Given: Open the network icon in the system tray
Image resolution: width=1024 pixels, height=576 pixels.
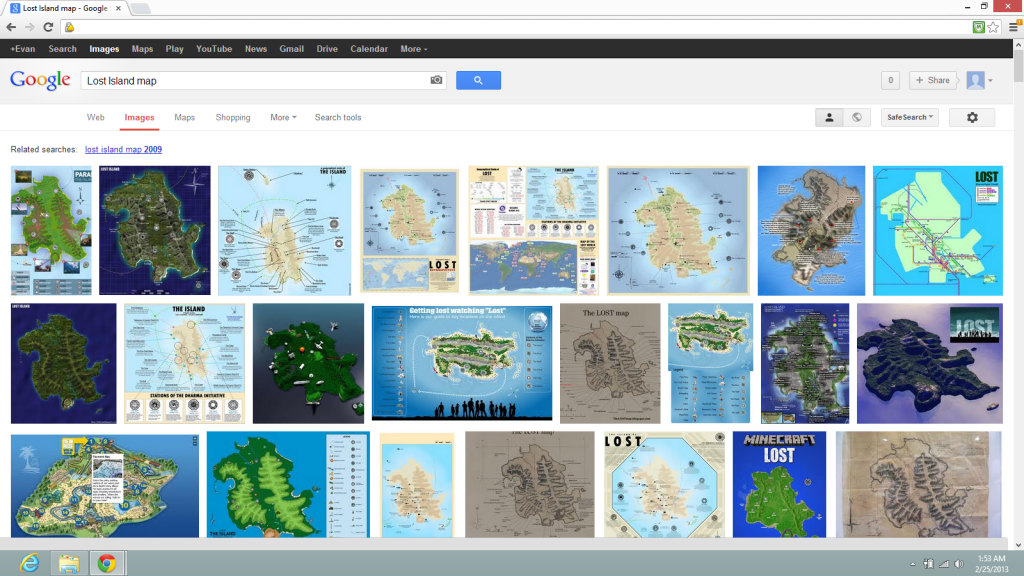Looking at the screenshot, I should point(944,564).
